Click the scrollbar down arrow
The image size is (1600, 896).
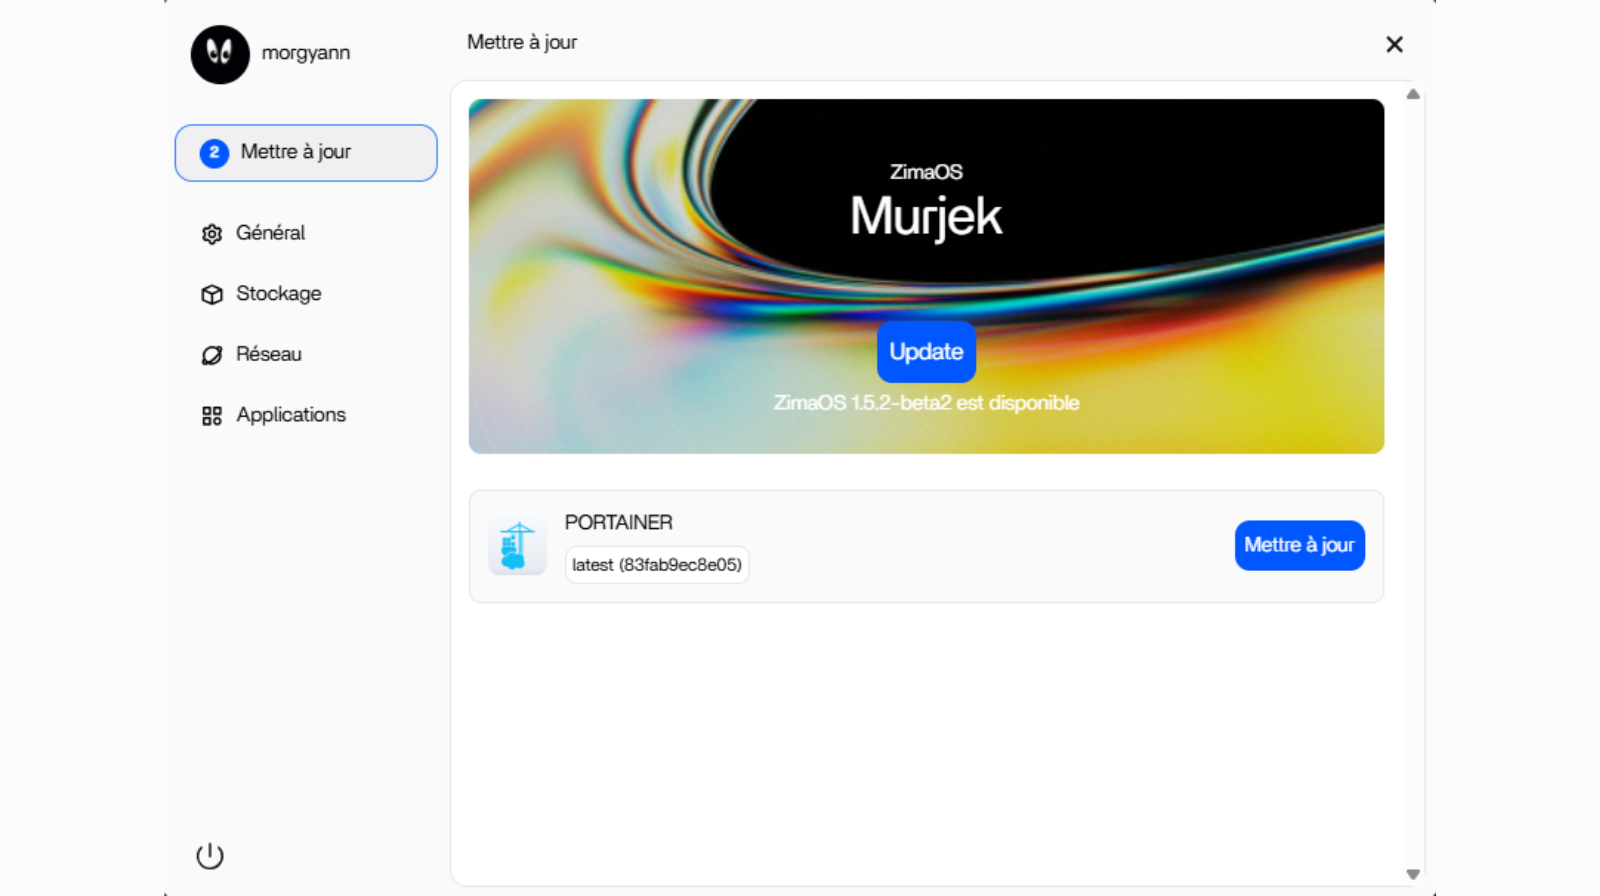click(x=1413, y=874)
